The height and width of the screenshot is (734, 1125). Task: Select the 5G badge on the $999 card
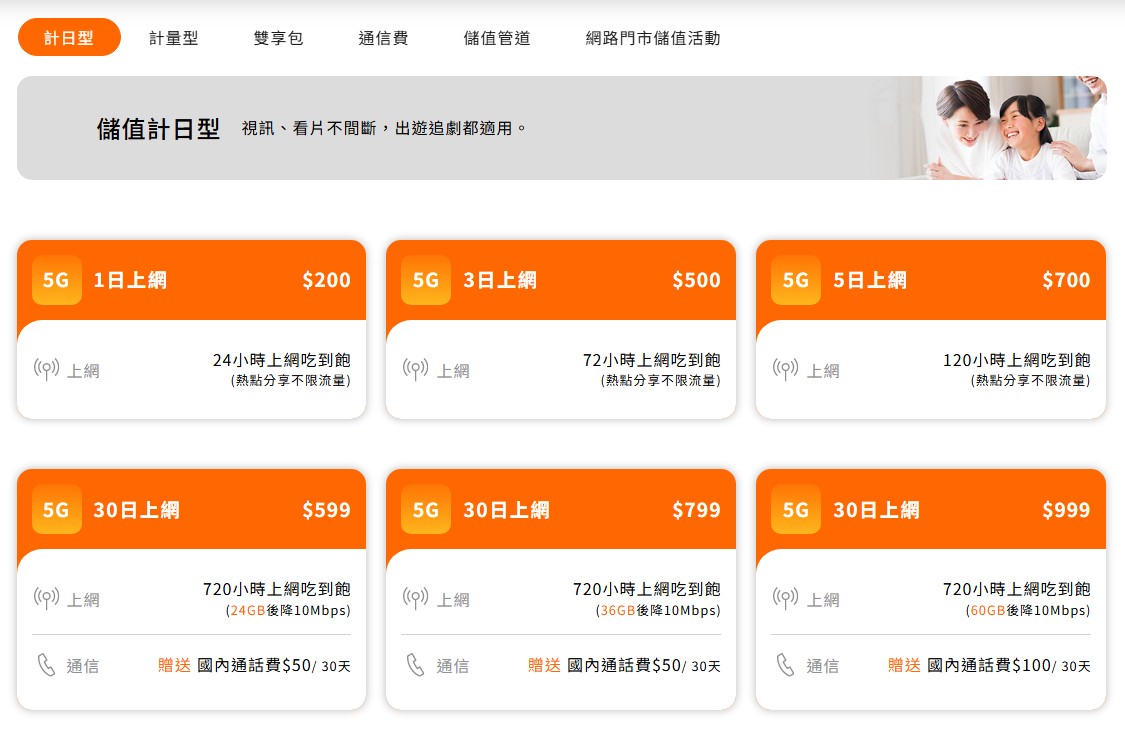pyautogui.click(x=796, y=510)
